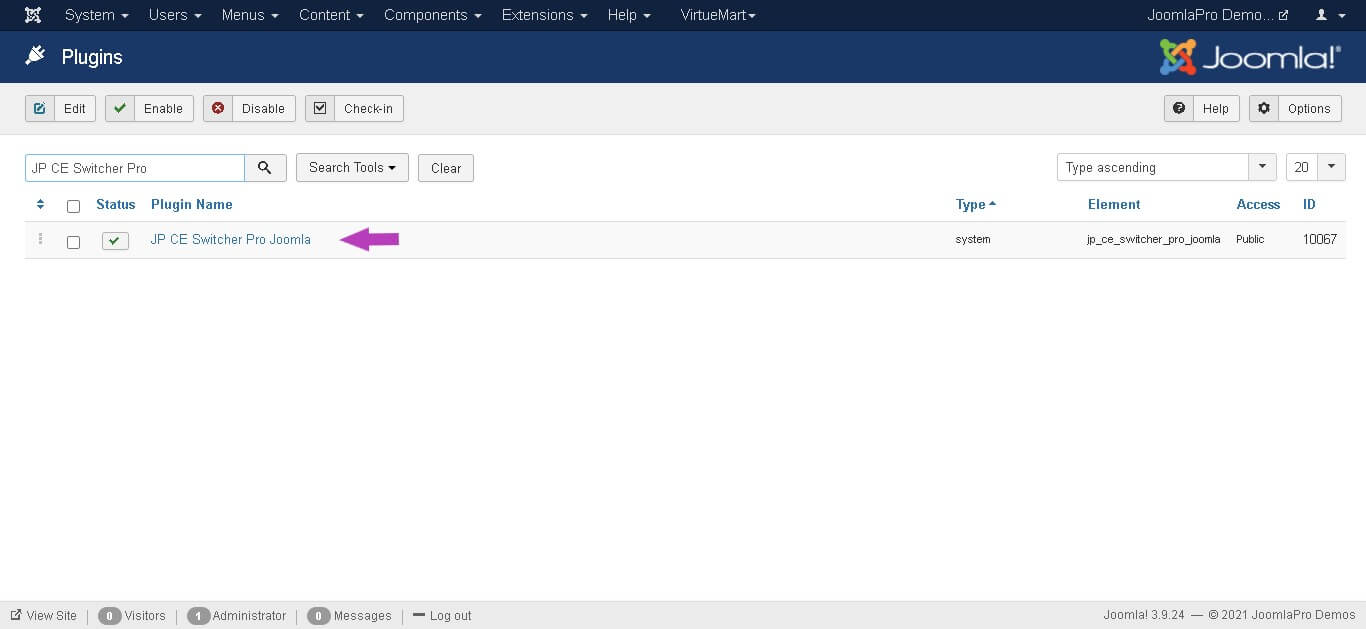The height and width of the screenshot is (629, 1366).
Task: Click the Enable toolbar button
Action: pyautogui.click(x=149, y=108)
